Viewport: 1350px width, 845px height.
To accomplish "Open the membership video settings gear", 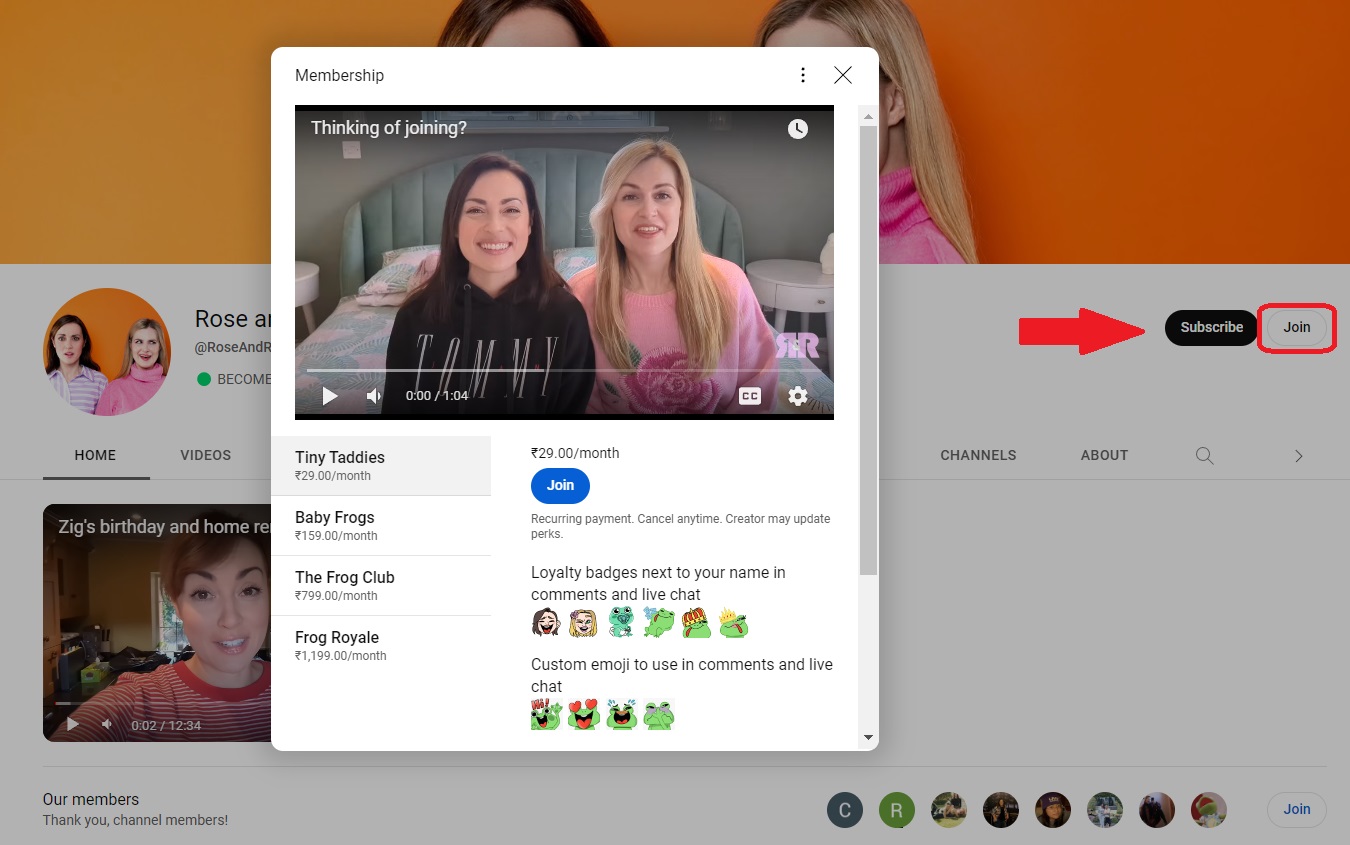I will coord(797,396).
